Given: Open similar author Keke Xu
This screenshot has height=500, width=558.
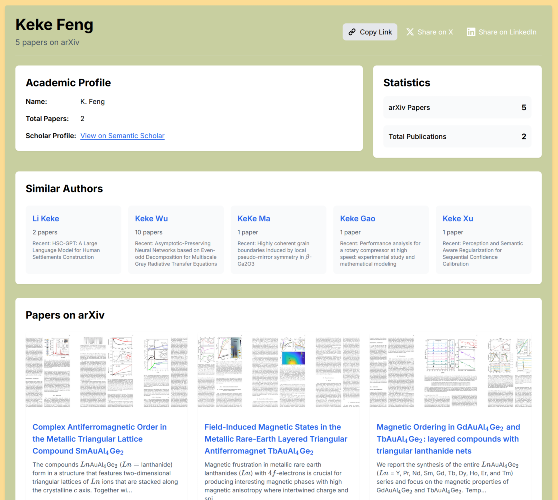Looking at the screenshot, I should 458,219.
